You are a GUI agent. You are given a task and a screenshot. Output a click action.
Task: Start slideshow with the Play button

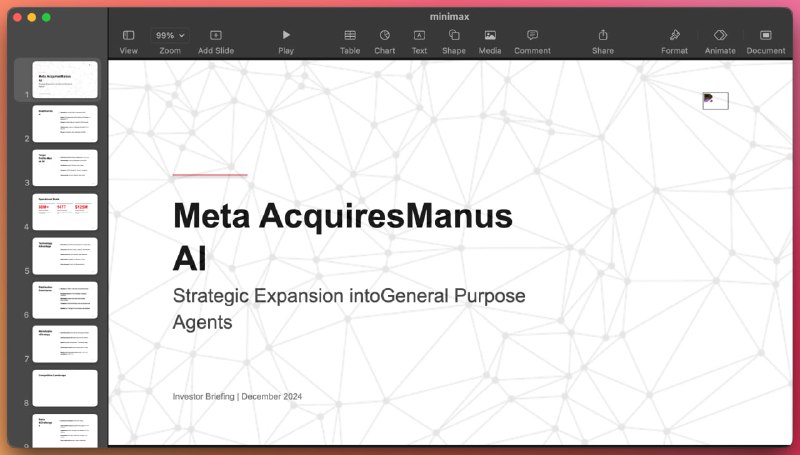(286, 35)
